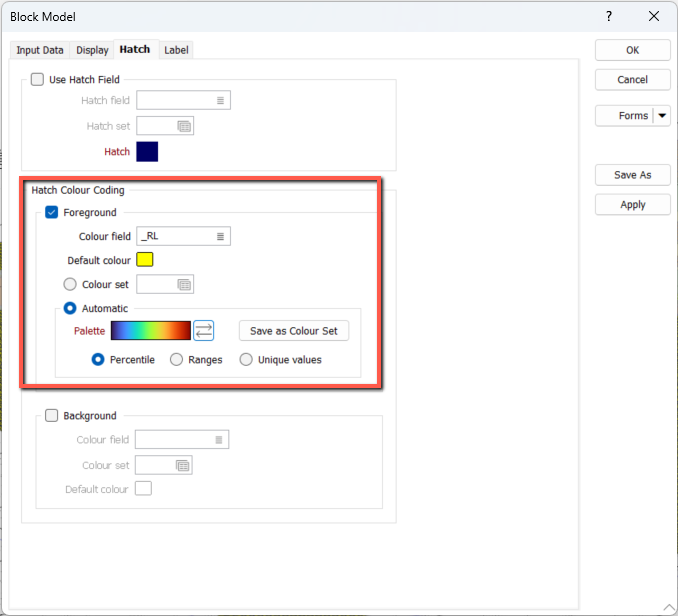Click the reverse palette arrows icon
The image size is (678, 616).
click(x=204, y=331)
